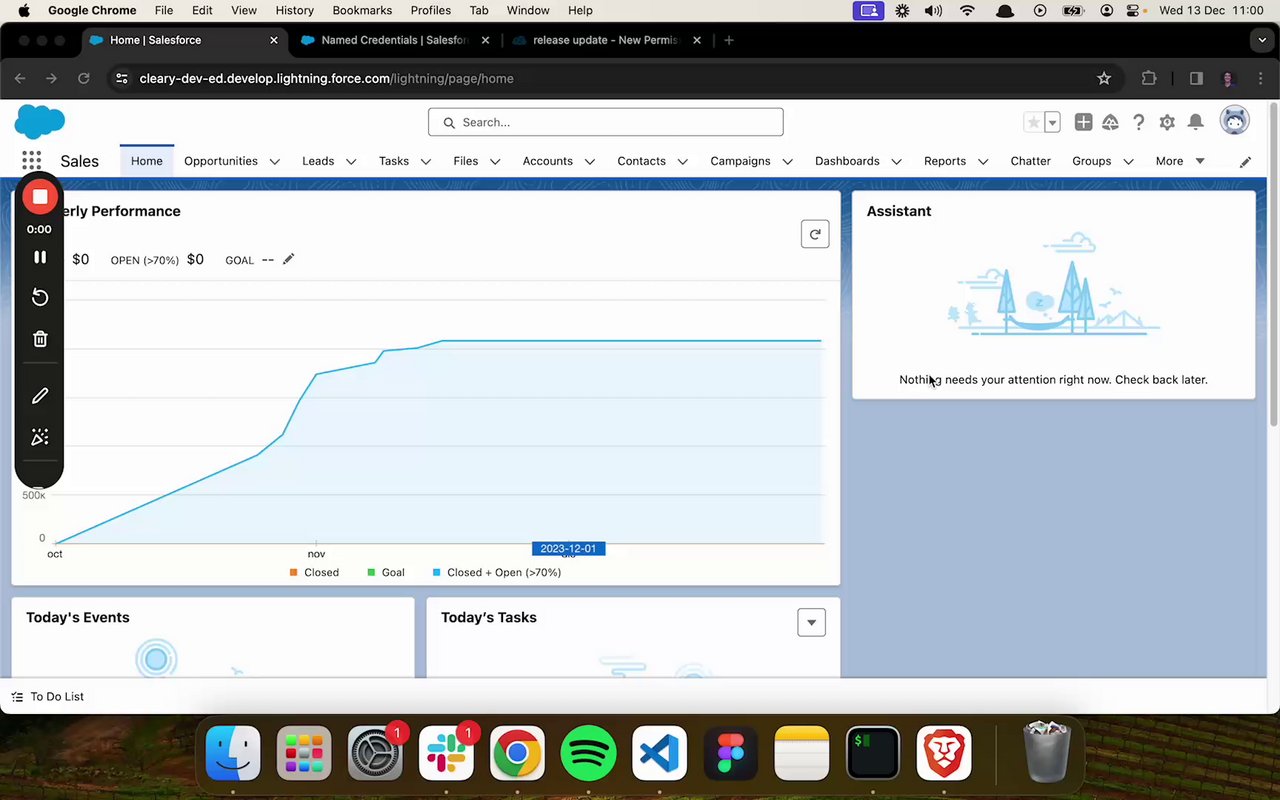The width and height of the screenshot is (1280, 800).
Task: Expand the Tasks dropdown chevron
Action: point(426,161)
